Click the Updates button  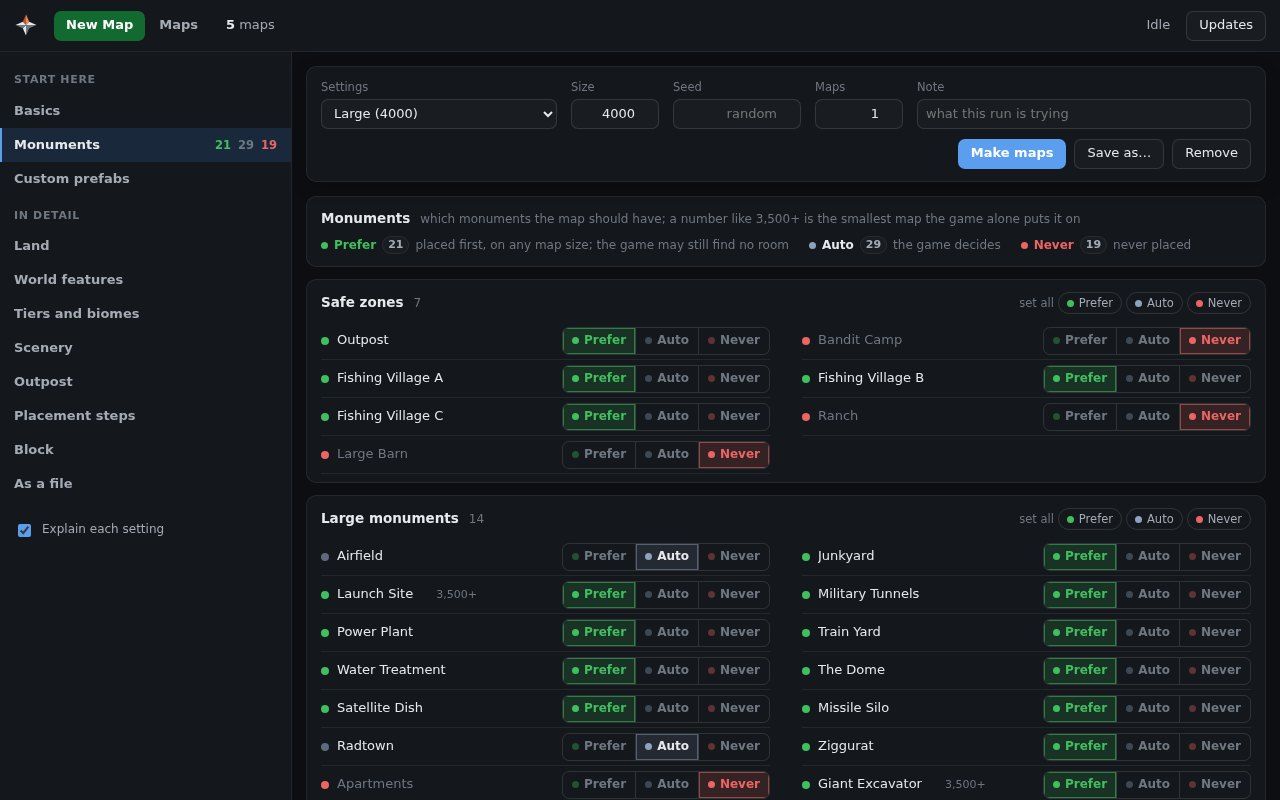[1226, 25]
